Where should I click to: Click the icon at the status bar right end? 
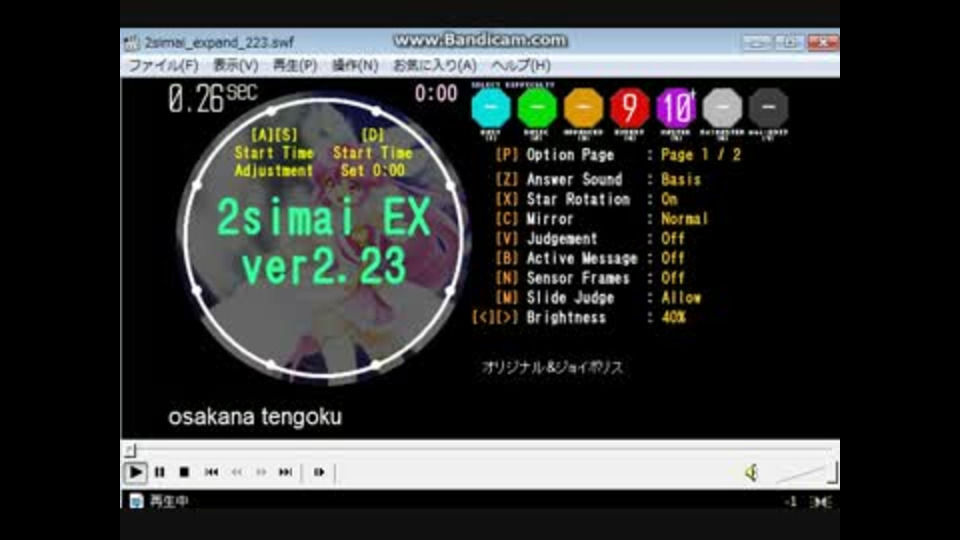coord(820,502)
